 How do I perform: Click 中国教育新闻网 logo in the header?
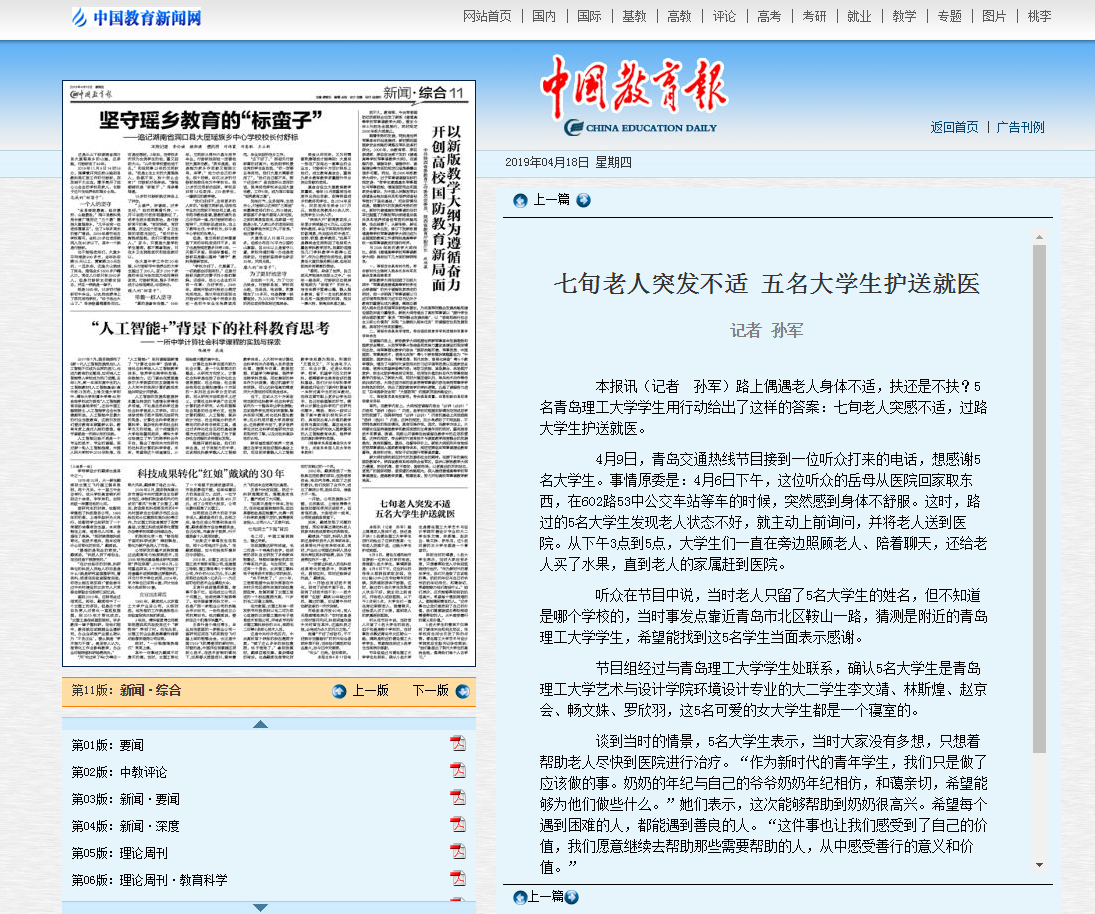[x=137, y=17]
